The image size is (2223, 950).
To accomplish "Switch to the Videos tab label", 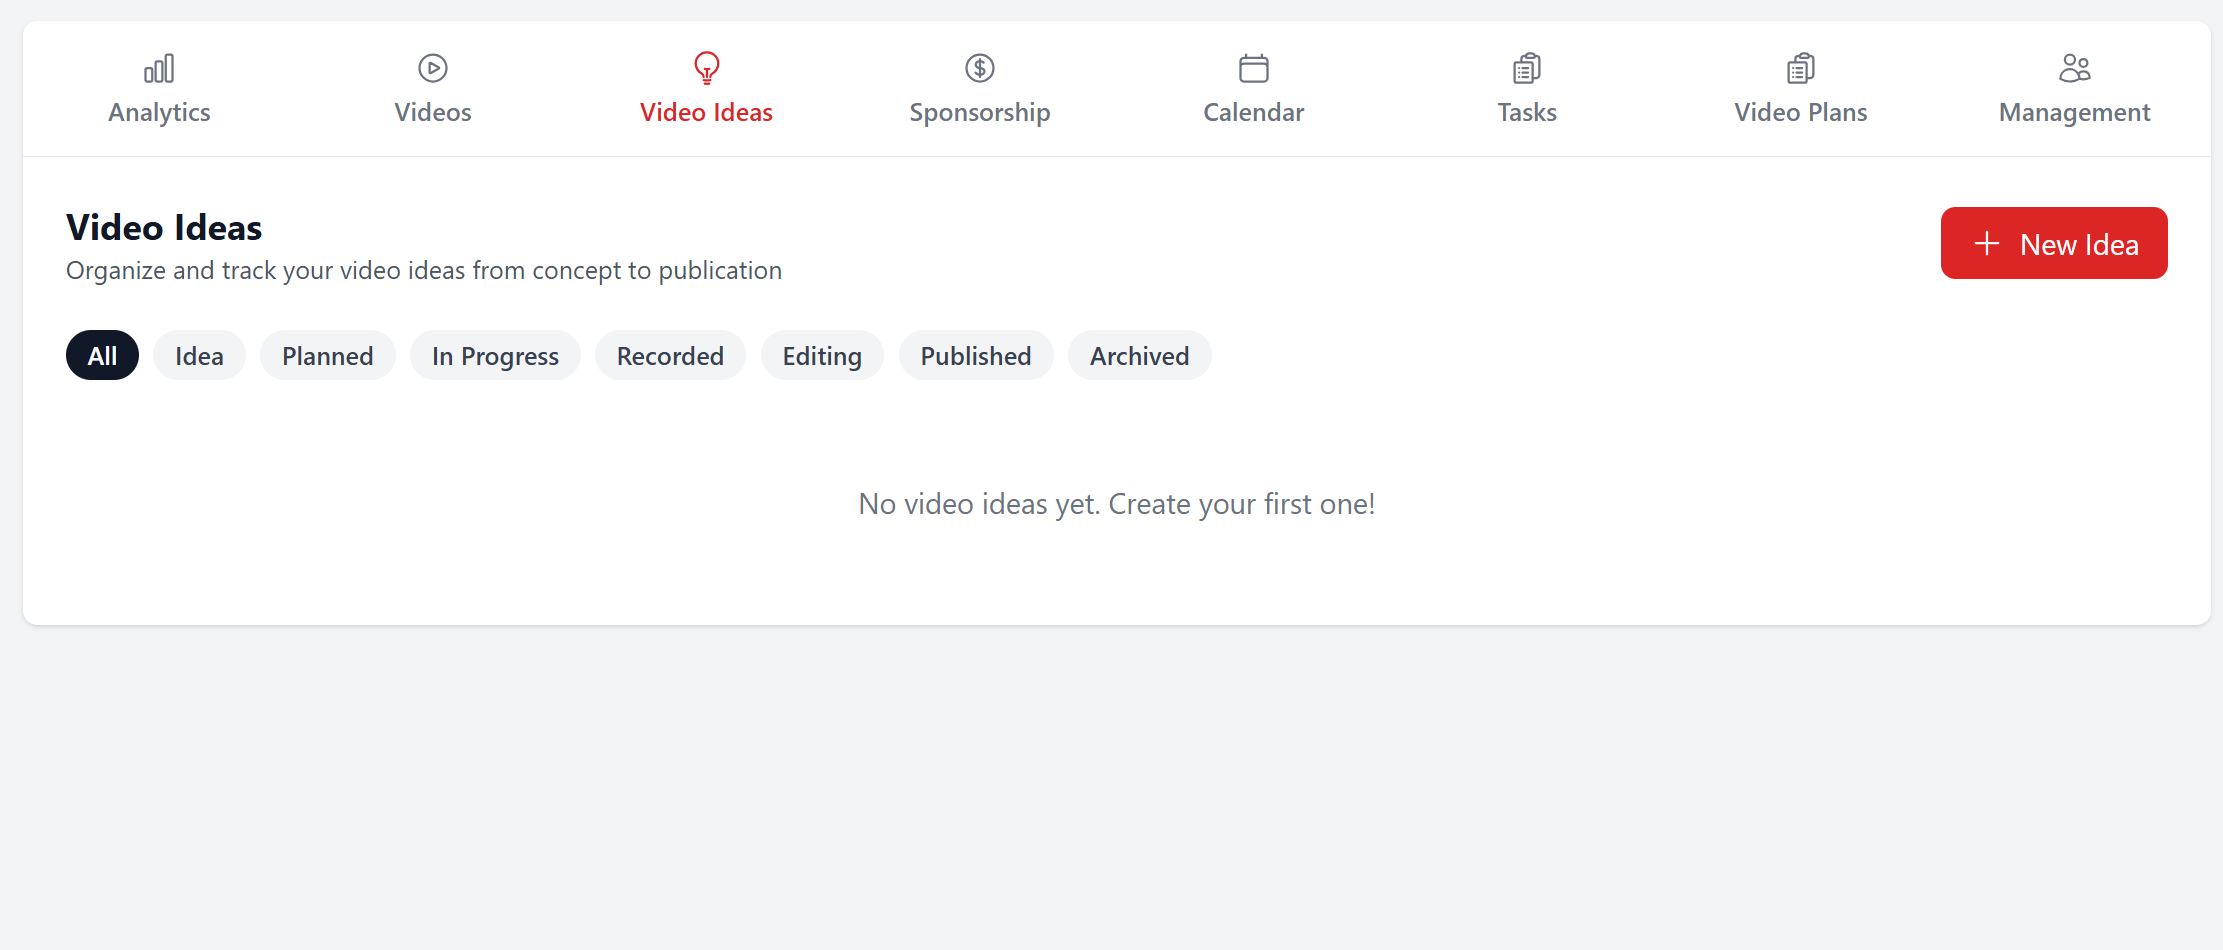I will coord(433,112).
